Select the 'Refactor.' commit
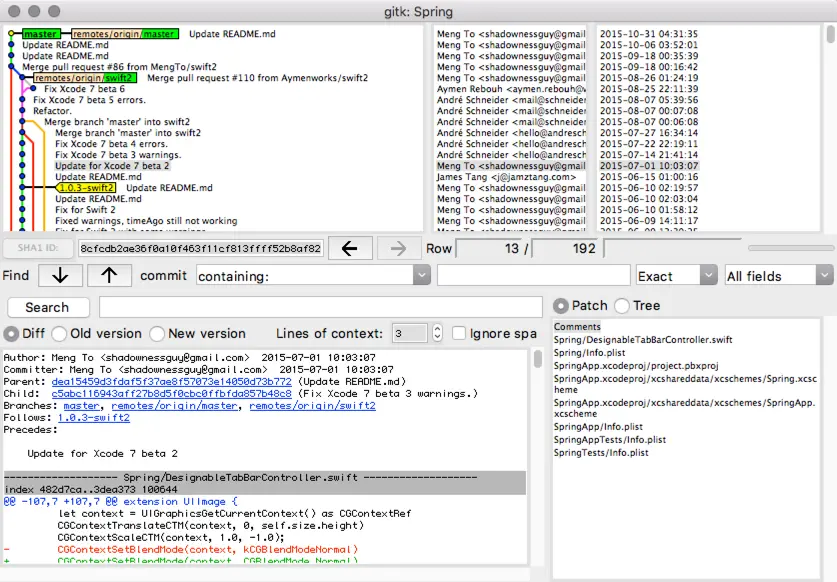 click(52, 111)
